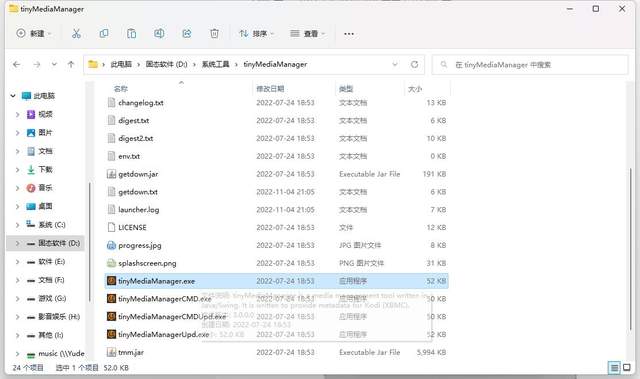Click the Paste clipboard icon
The height and width of the screenshot is (379, 640).
point(131,33)
